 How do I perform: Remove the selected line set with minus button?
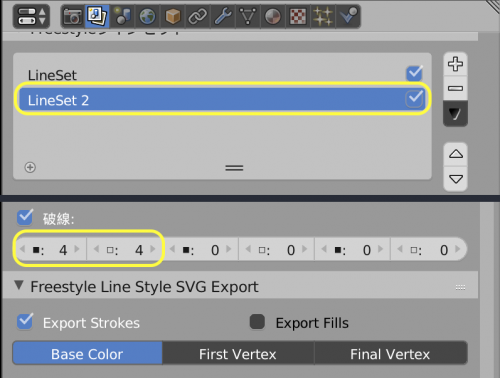(455, 88)
